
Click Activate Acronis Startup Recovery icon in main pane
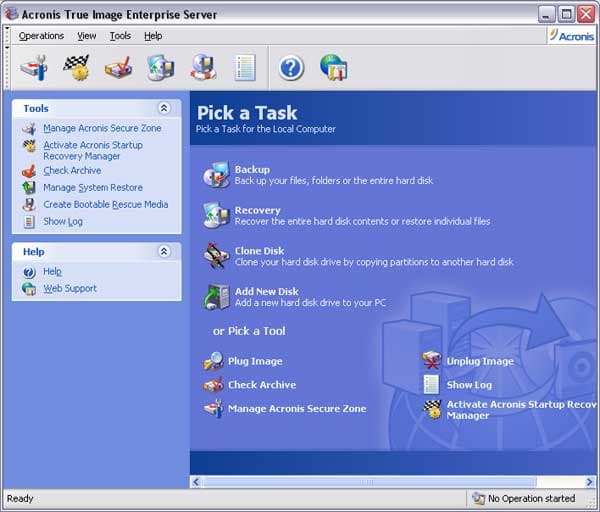click(x=432, y=409)
